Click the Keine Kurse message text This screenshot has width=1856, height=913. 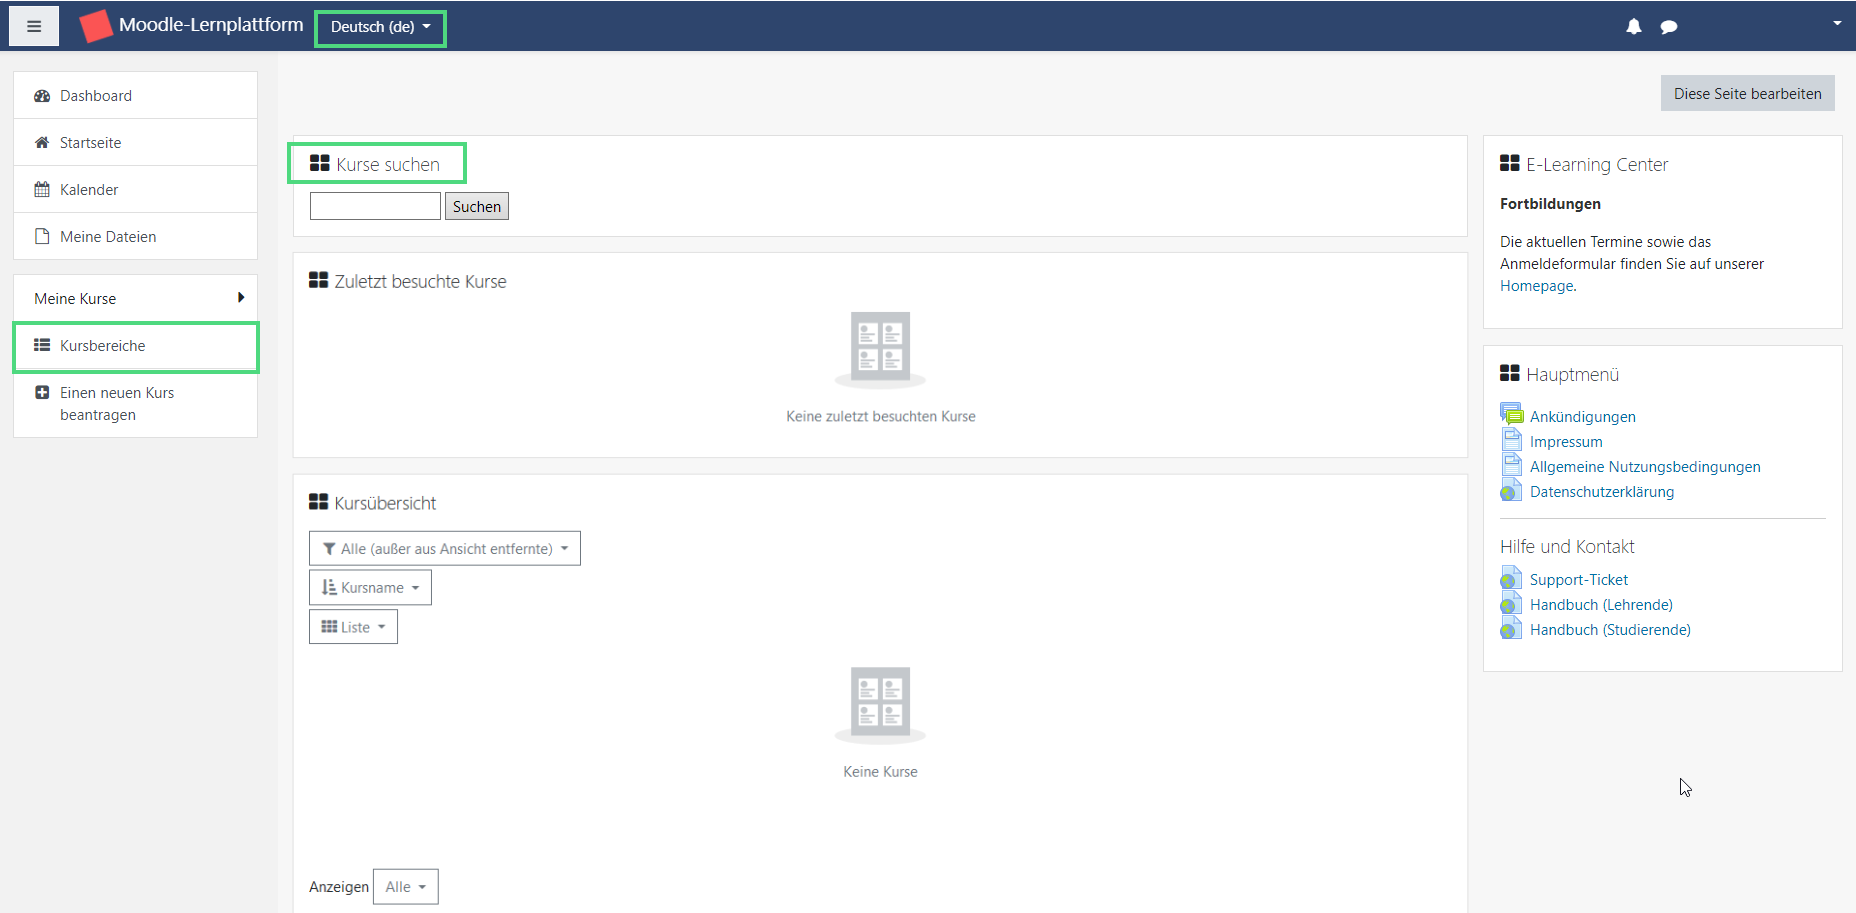[x=880, y=772]
